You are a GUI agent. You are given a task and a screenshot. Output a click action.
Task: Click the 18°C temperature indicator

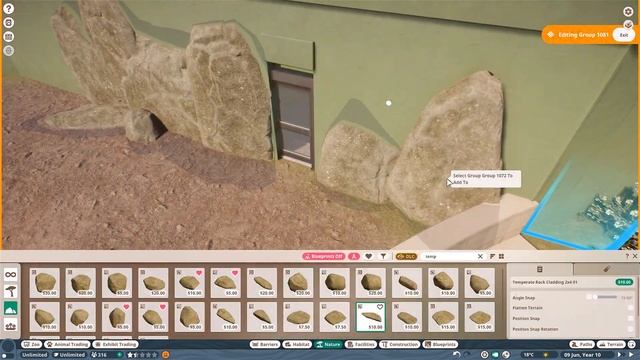pyautogui.click(x=529, y=355)
